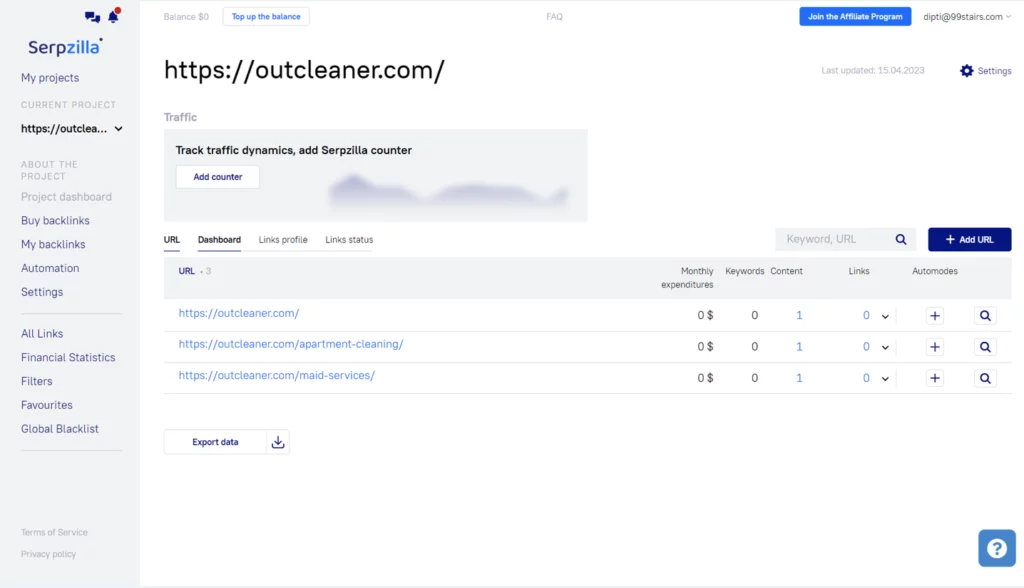Viewport: 1024px width, 588px height.
Task: Search links for the outcleaner.com/ row
Action: (985, 316)
